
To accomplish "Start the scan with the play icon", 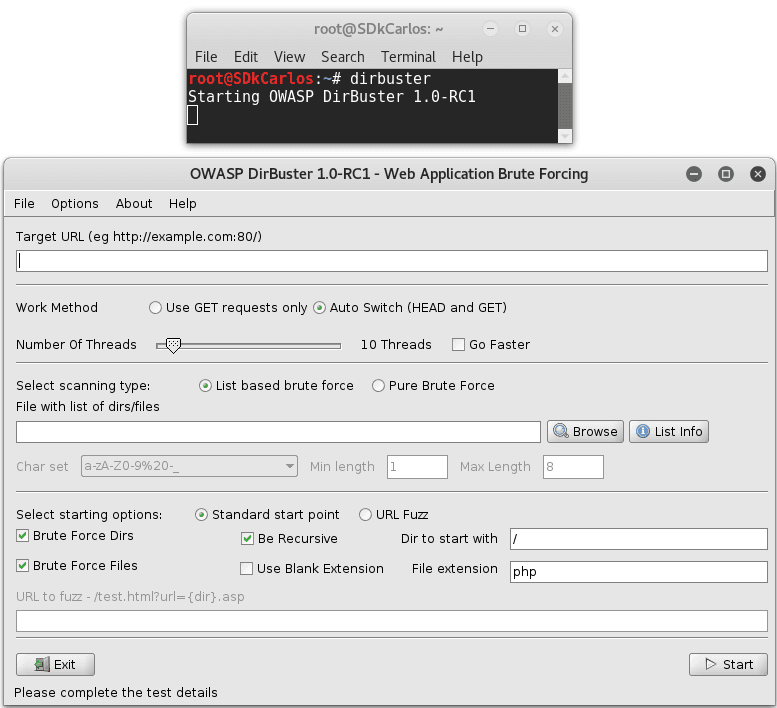I will point(728,664).
